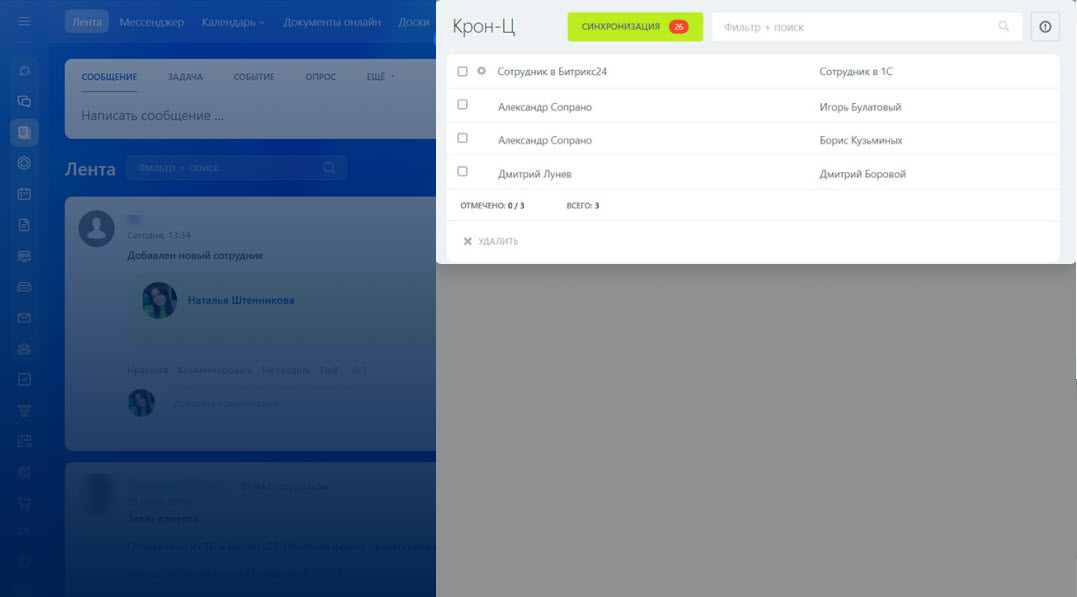Click Нравится under the post

[x=148, y=370]
